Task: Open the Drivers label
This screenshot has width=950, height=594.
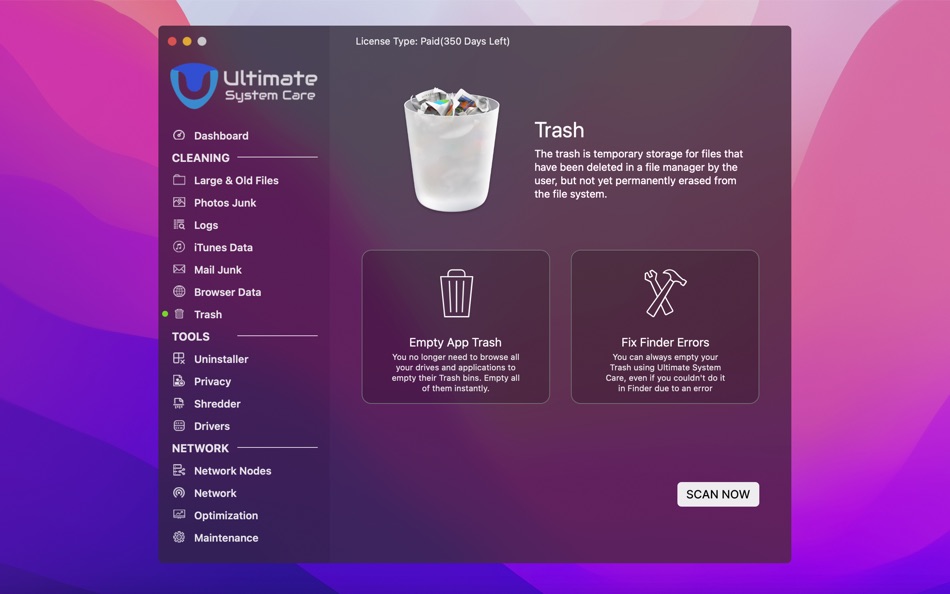Action: [211, 426]
